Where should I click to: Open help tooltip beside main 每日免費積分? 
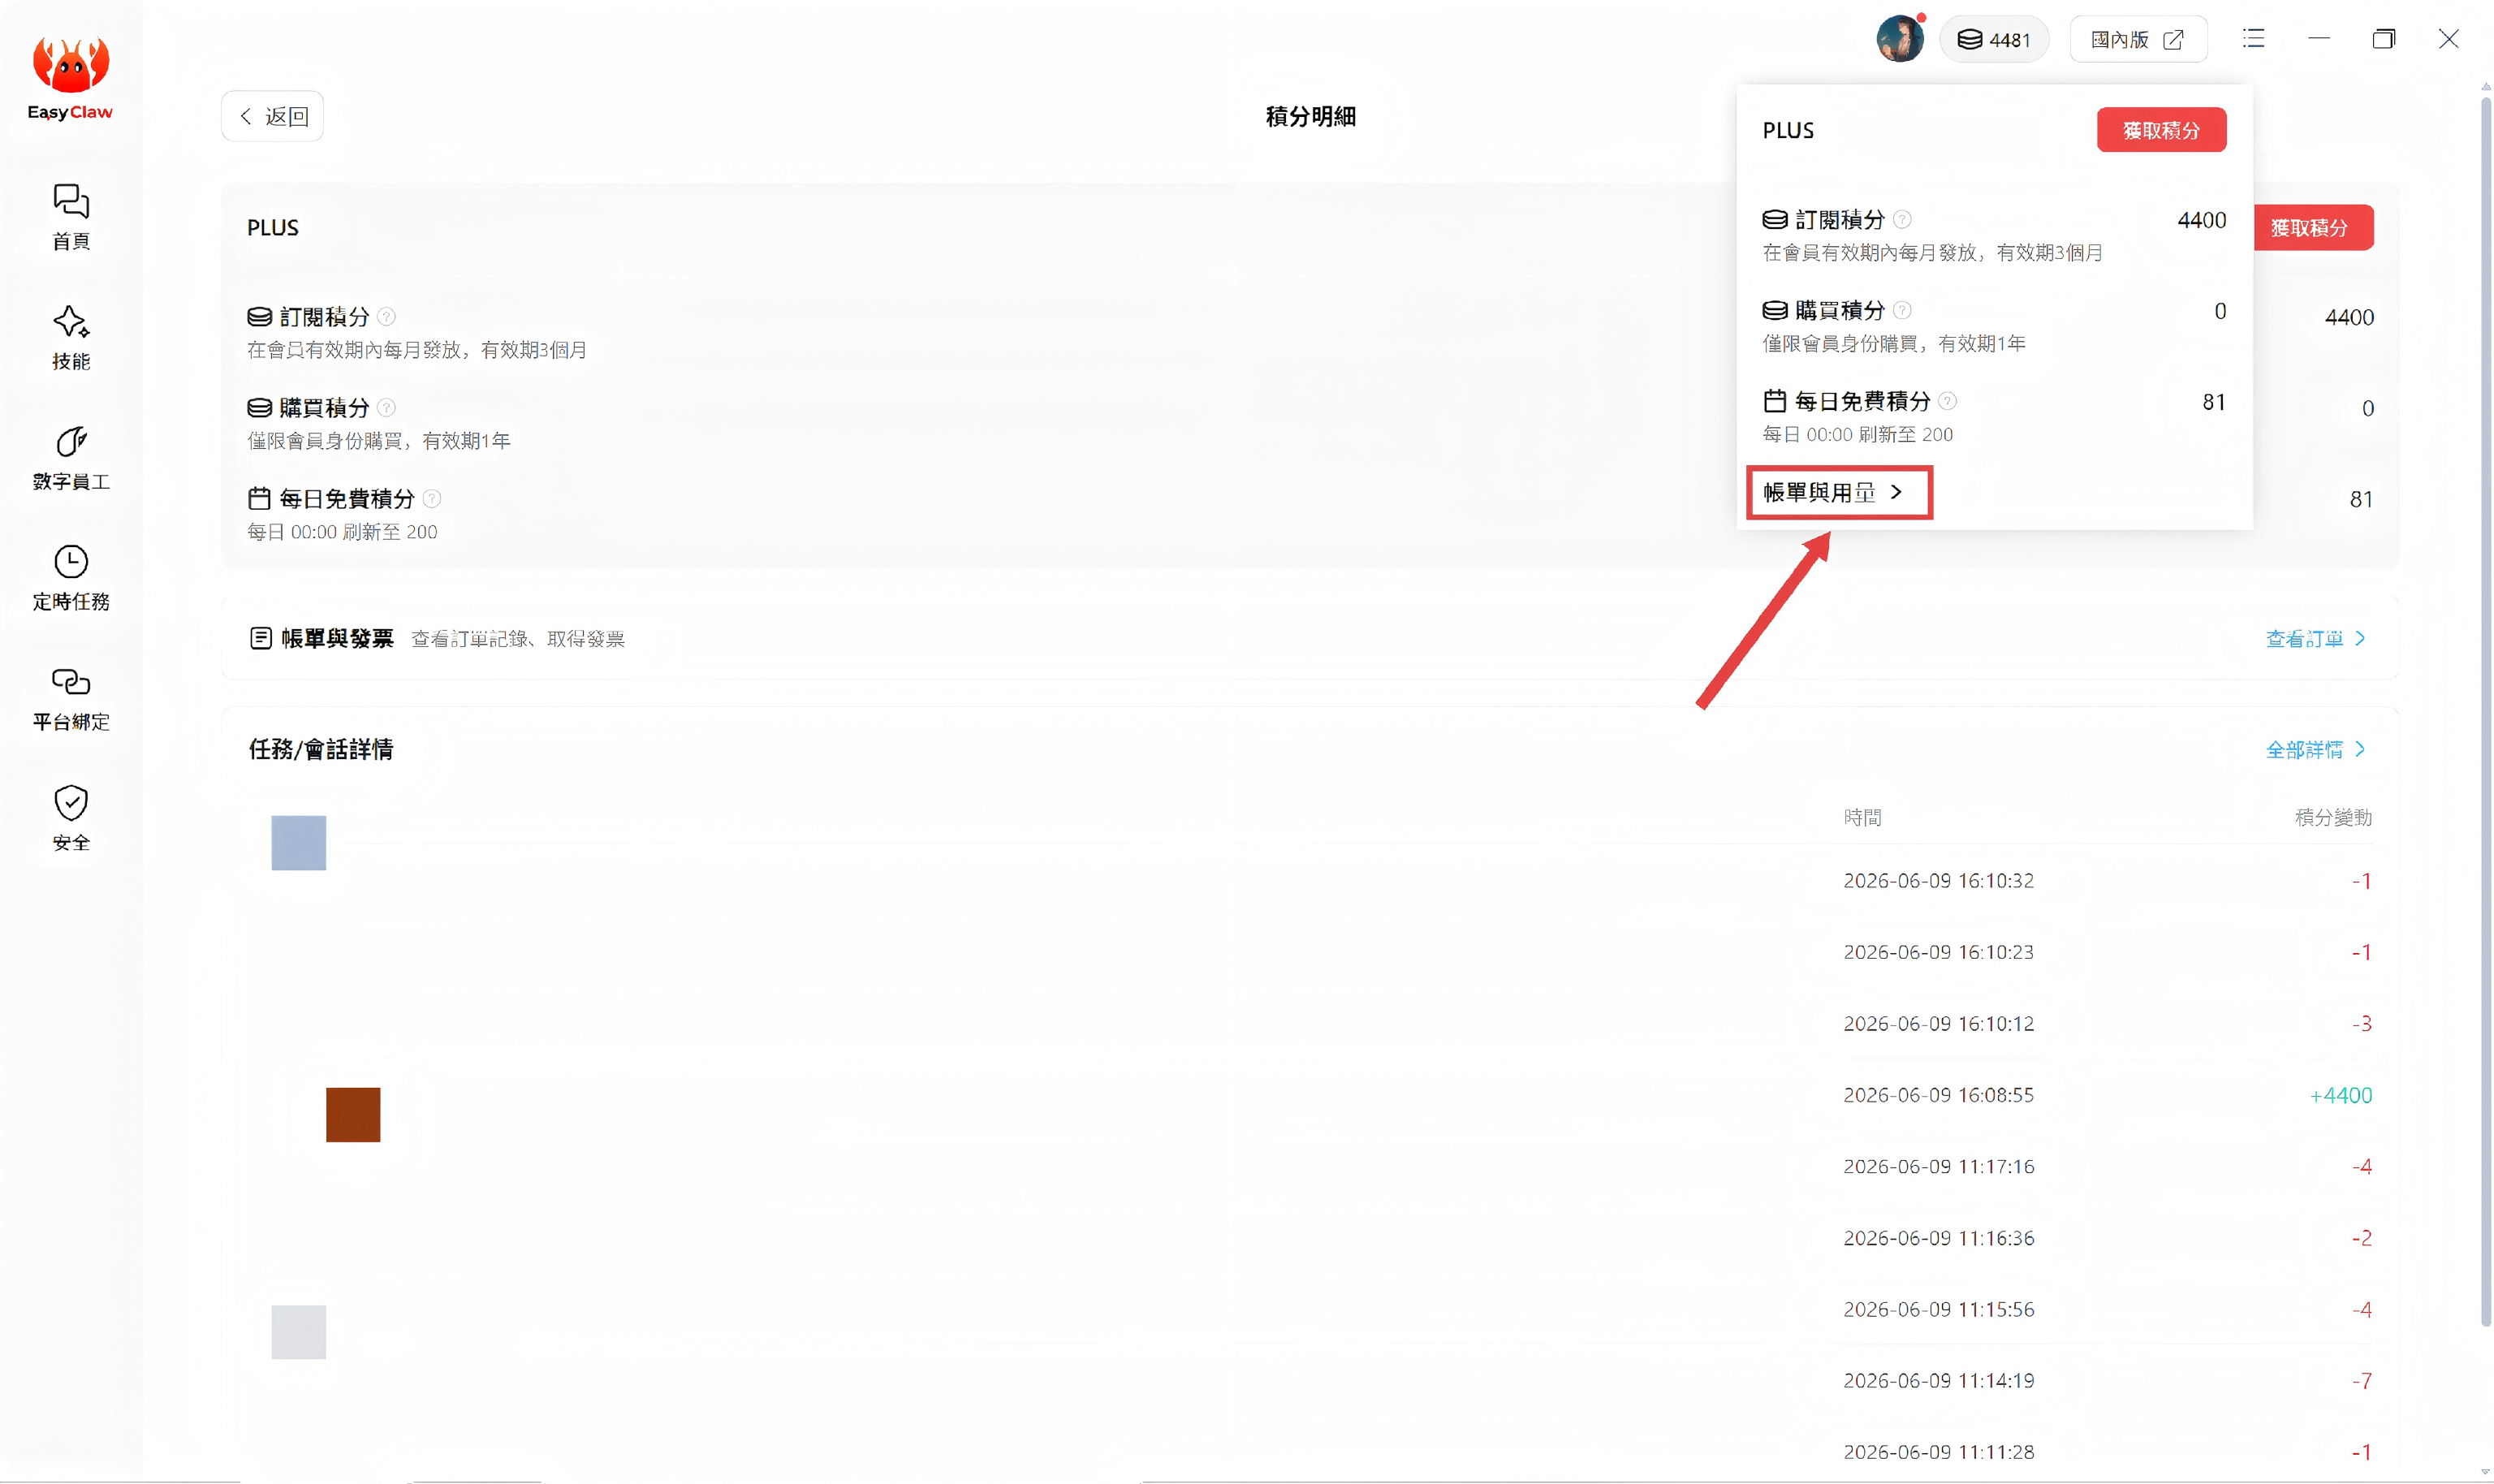(432, 498)
